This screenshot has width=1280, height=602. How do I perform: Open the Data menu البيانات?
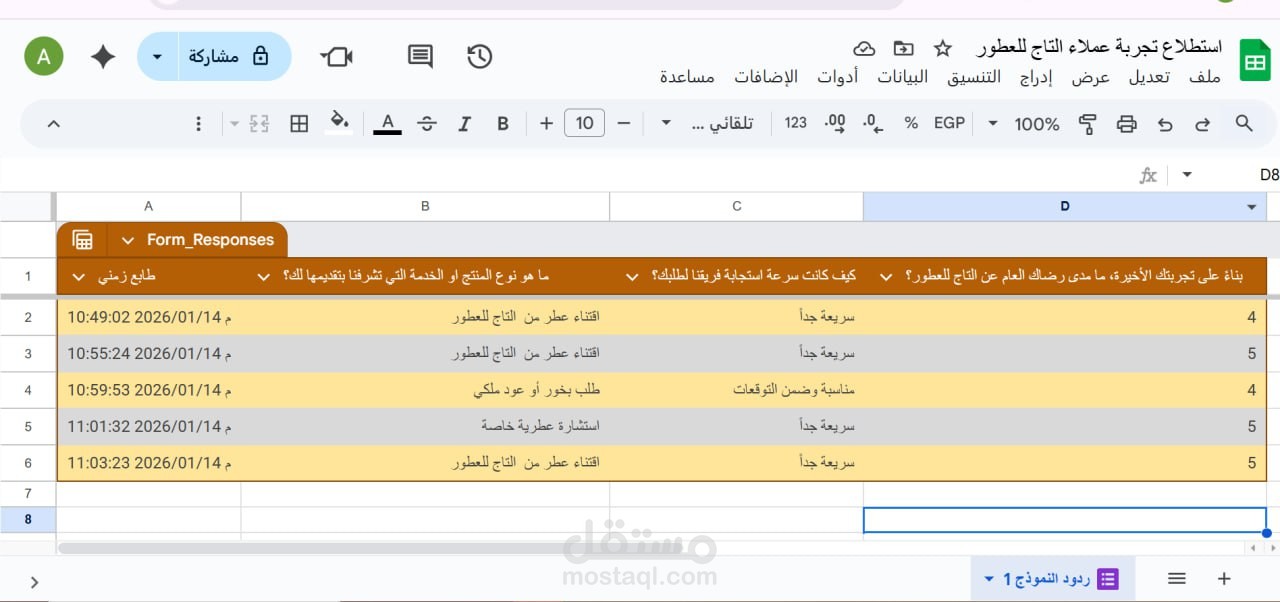(x=902, y=77)
